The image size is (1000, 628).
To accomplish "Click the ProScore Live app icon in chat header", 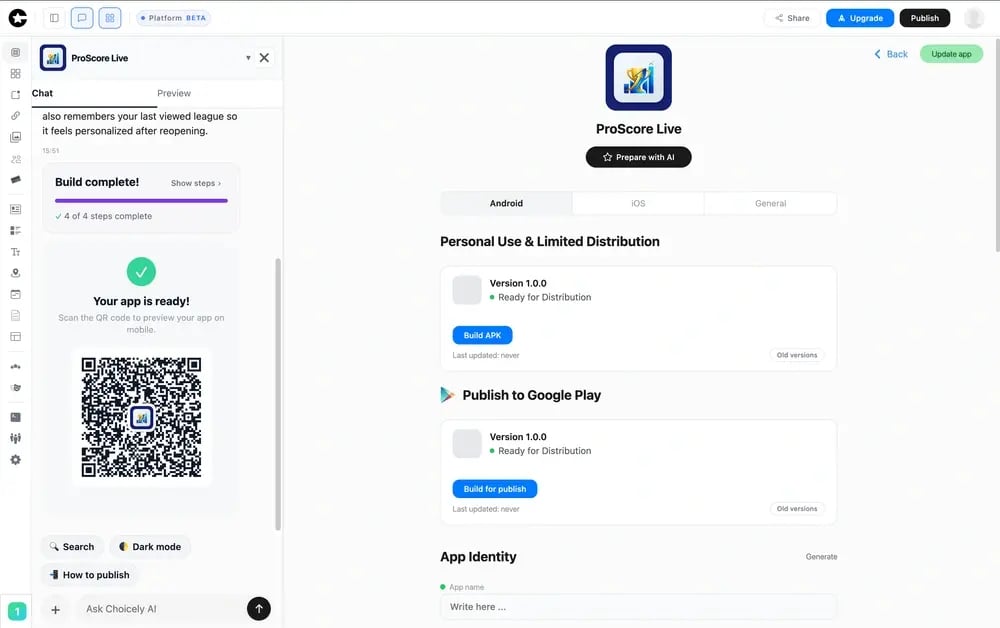I will (x=53, y=58).
